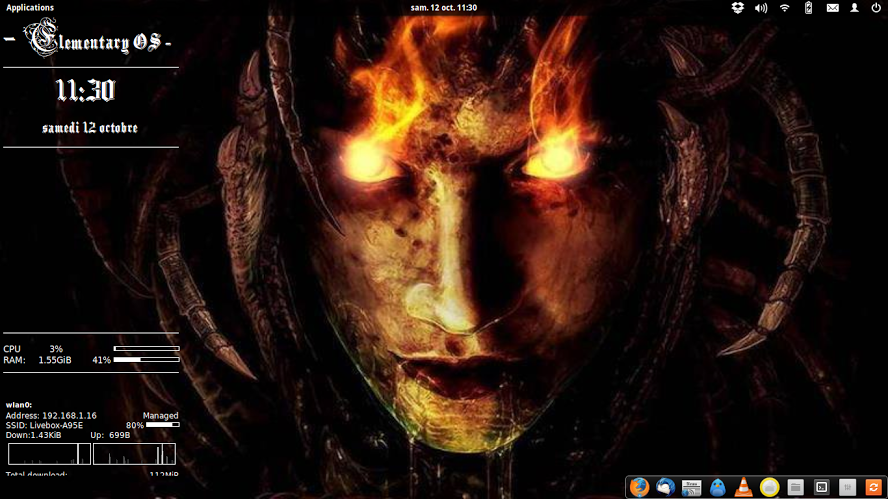The height and width of the screenshot is (499, 888).
Task: Click the 'Down:1.43KiB' value
Action: [x=33, y=435]
